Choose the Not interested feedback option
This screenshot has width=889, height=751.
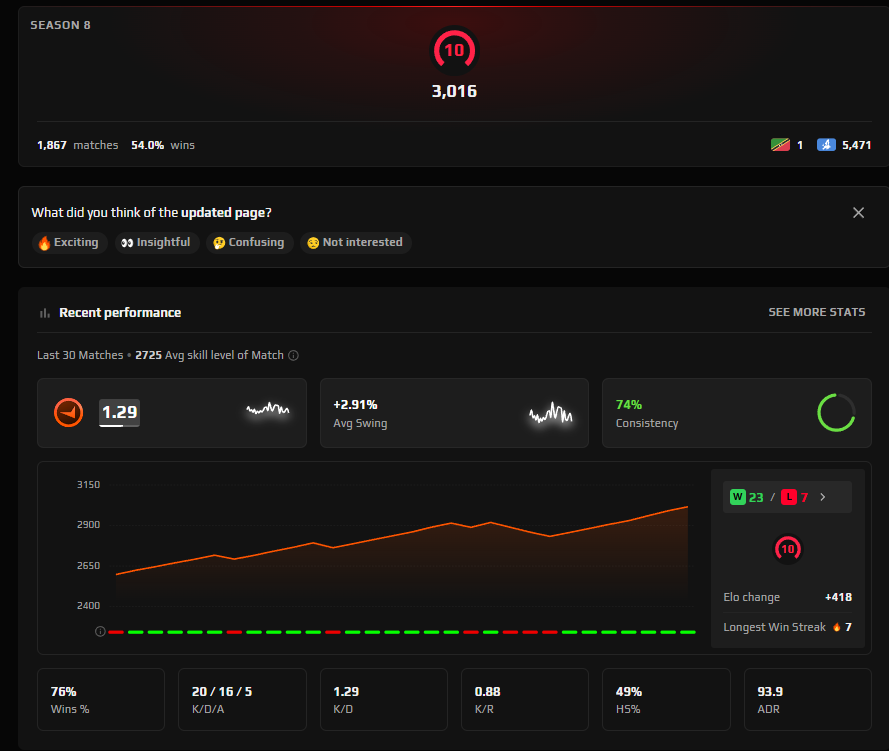click(355, 243)
